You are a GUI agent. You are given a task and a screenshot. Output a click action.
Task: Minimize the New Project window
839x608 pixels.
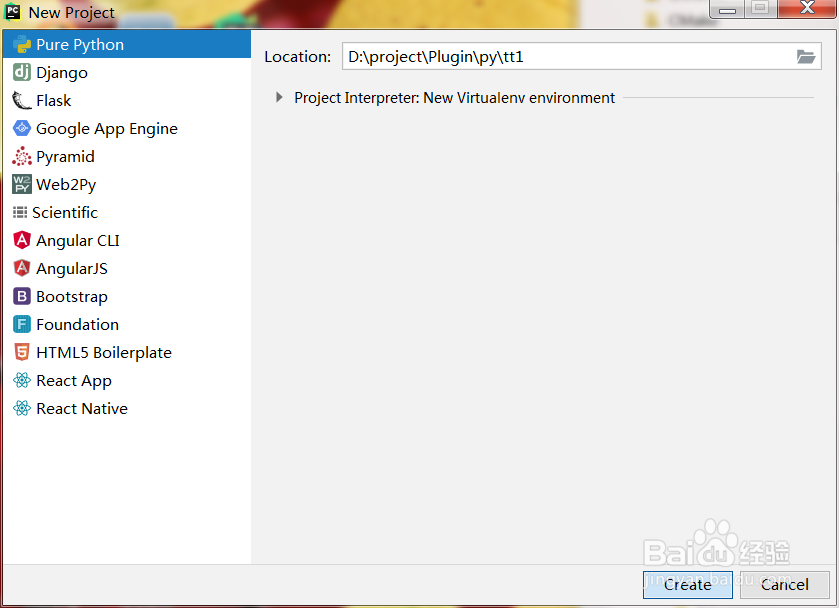(727, 8)
